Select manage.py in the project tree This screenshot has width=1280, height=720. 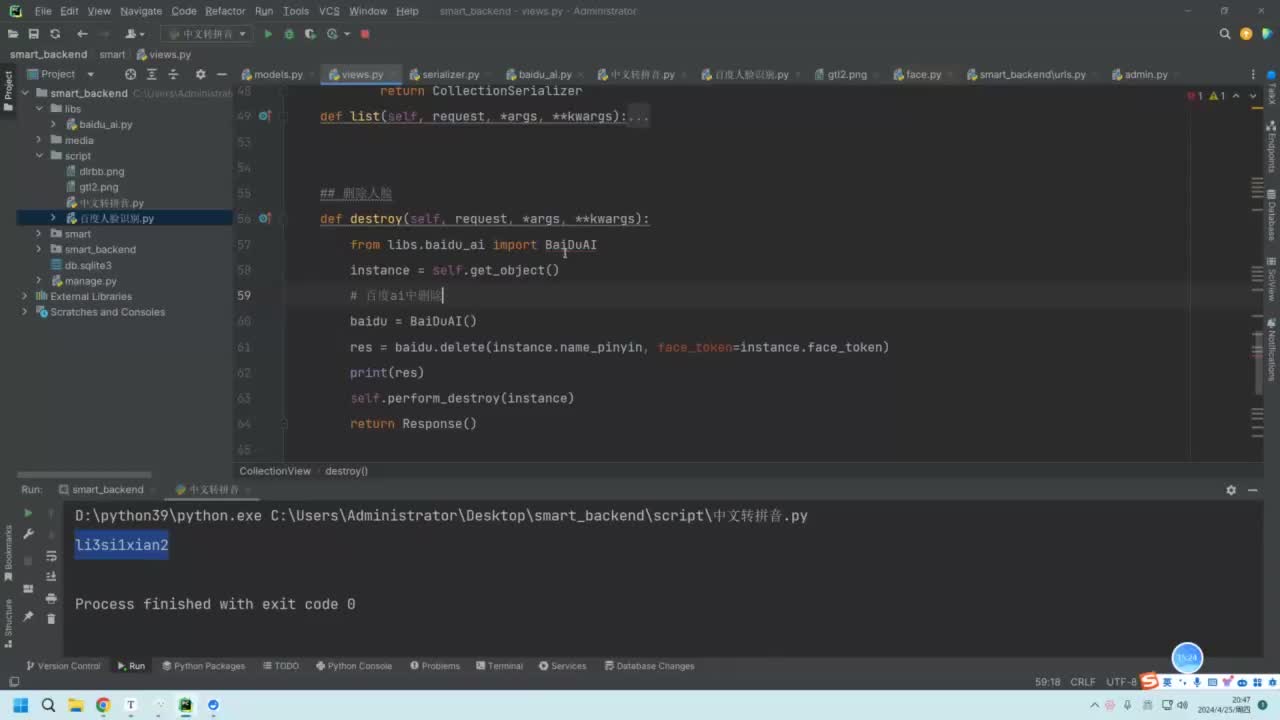point(91,281)
